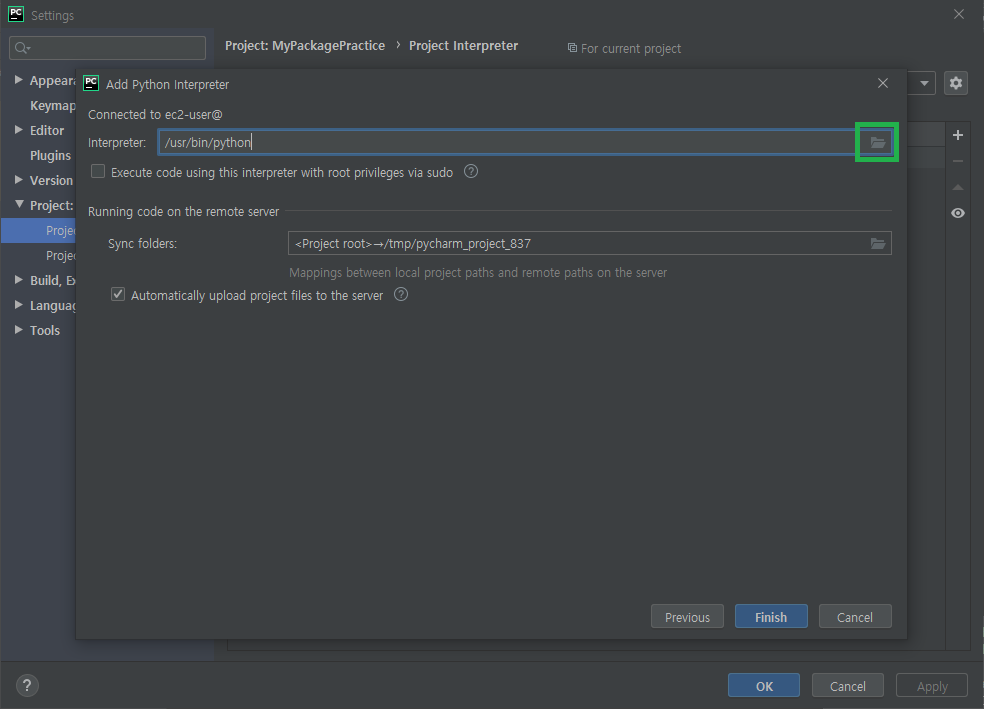Enable execute code with root privileges via sudo

98,171
